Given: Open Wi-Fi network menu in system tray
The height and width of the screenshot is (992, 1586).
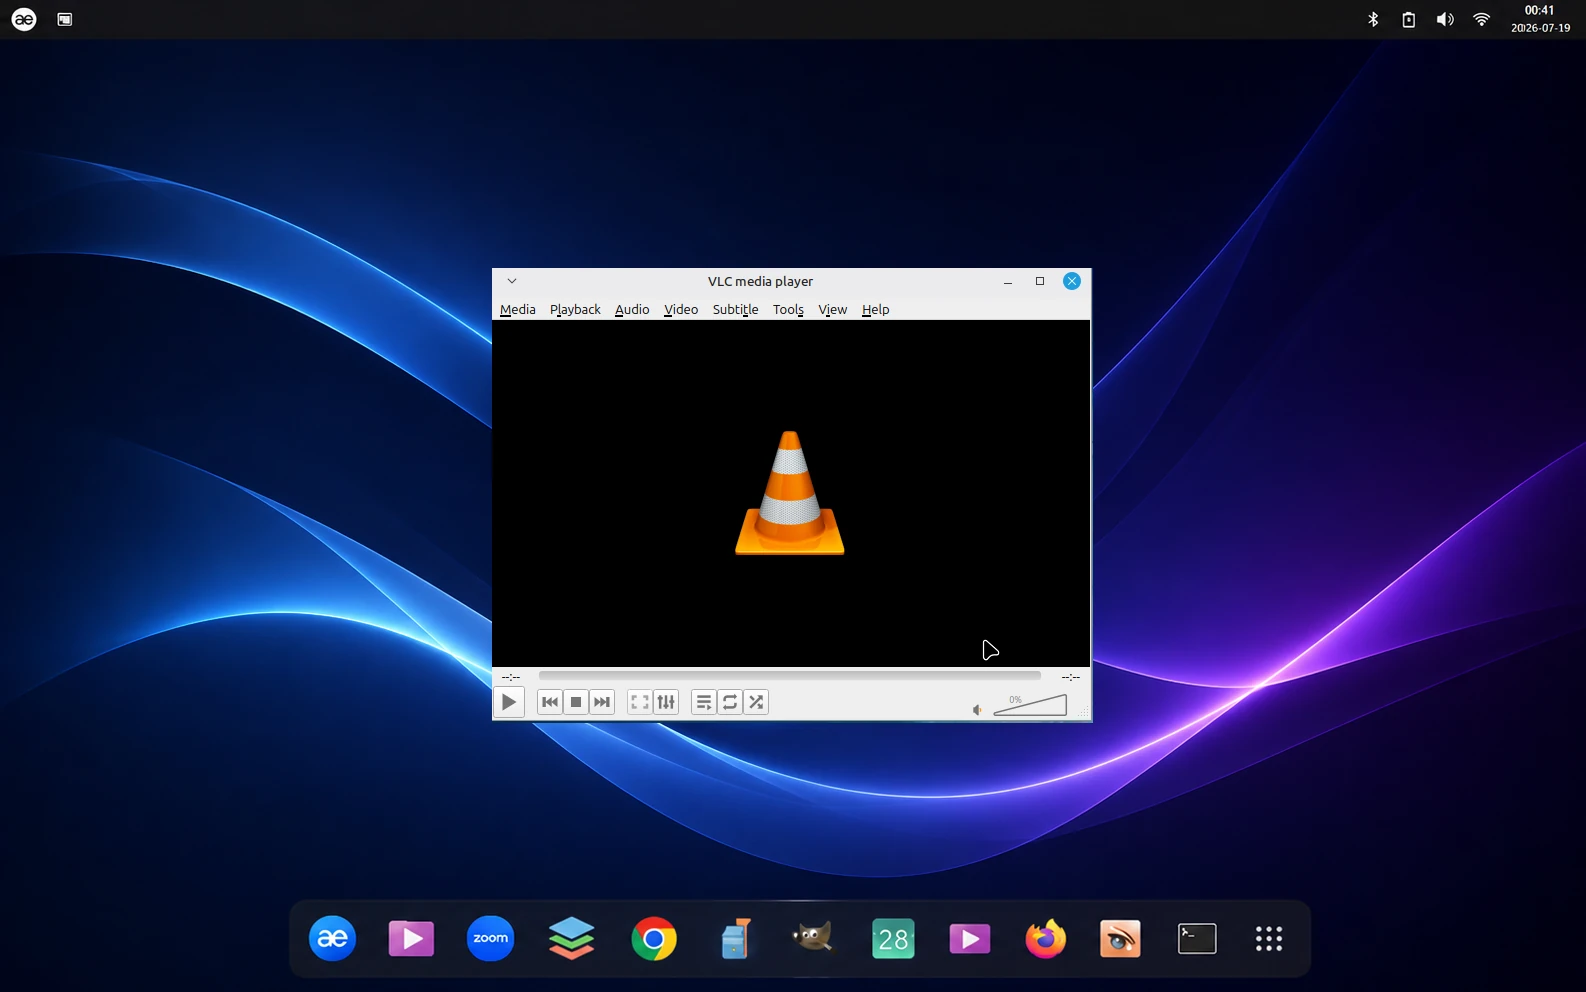Looking at the screenshot, I should (1482, 19).
